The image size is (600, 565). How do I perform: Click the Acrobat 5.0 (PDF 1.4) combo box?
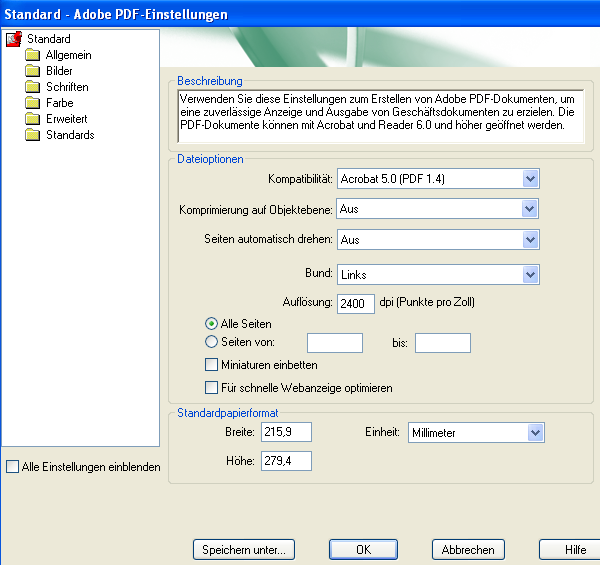[438, 179]
